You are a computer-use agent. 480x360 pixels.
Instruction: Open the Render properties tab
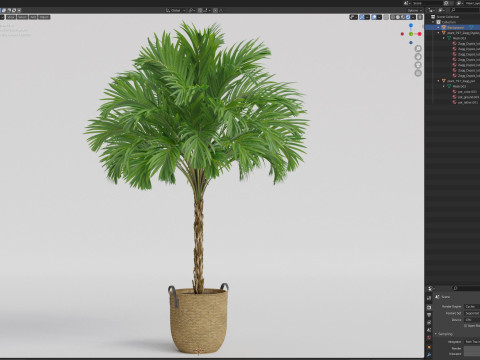click(x=429, y=307)
